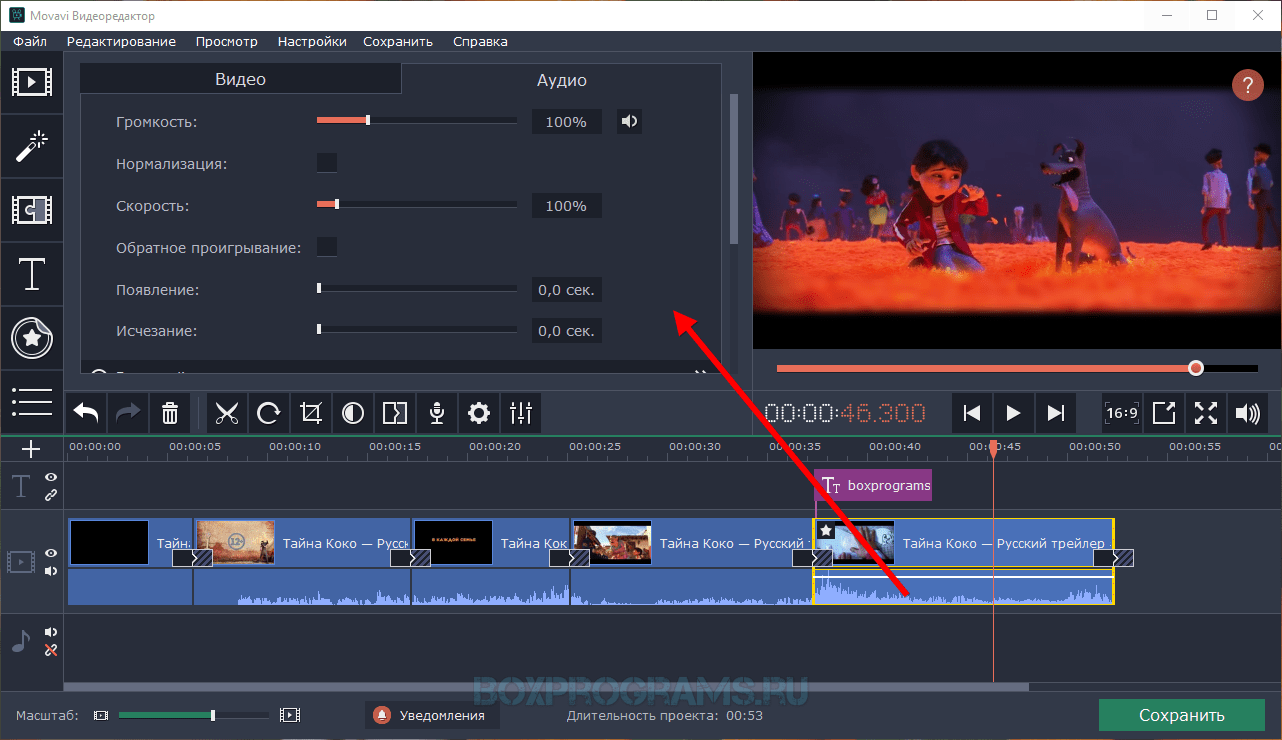Hide the video track with its eye toggle
Image resolution: width=1282 pixels, height=740 pixels.
click(x=51, y=553)
